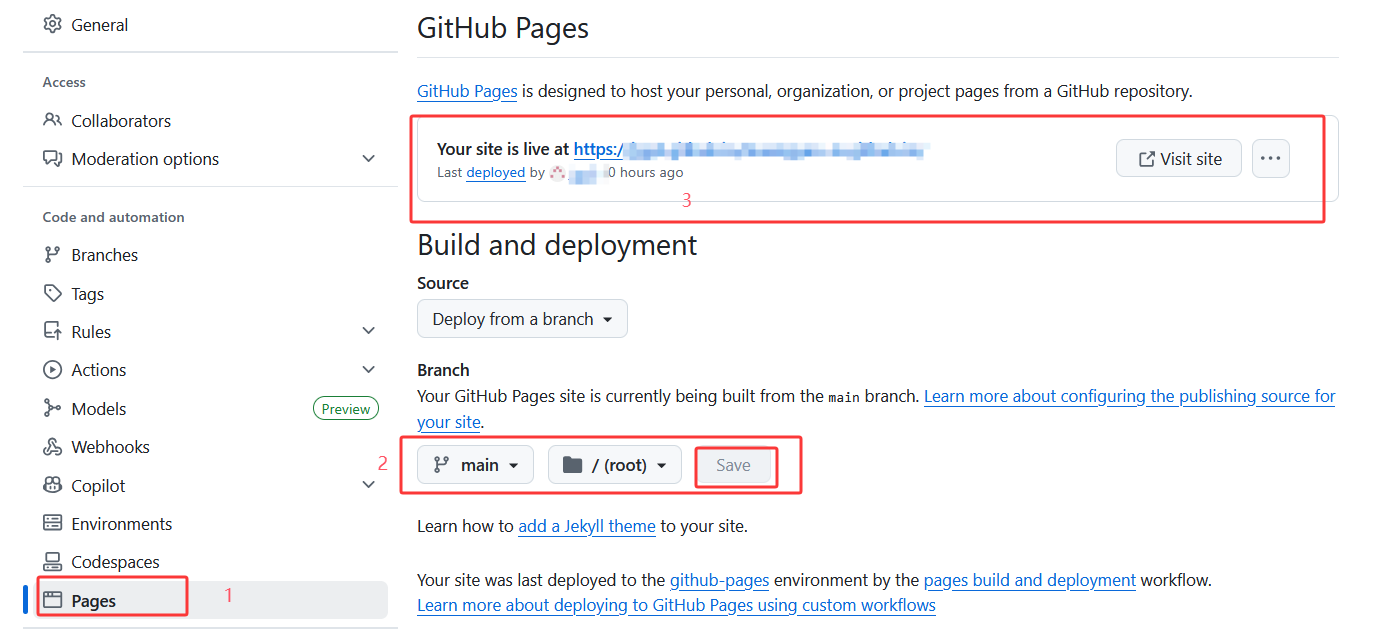Click the Build and deployment heading
This screenshot has height=630, width=1386.
557,245
